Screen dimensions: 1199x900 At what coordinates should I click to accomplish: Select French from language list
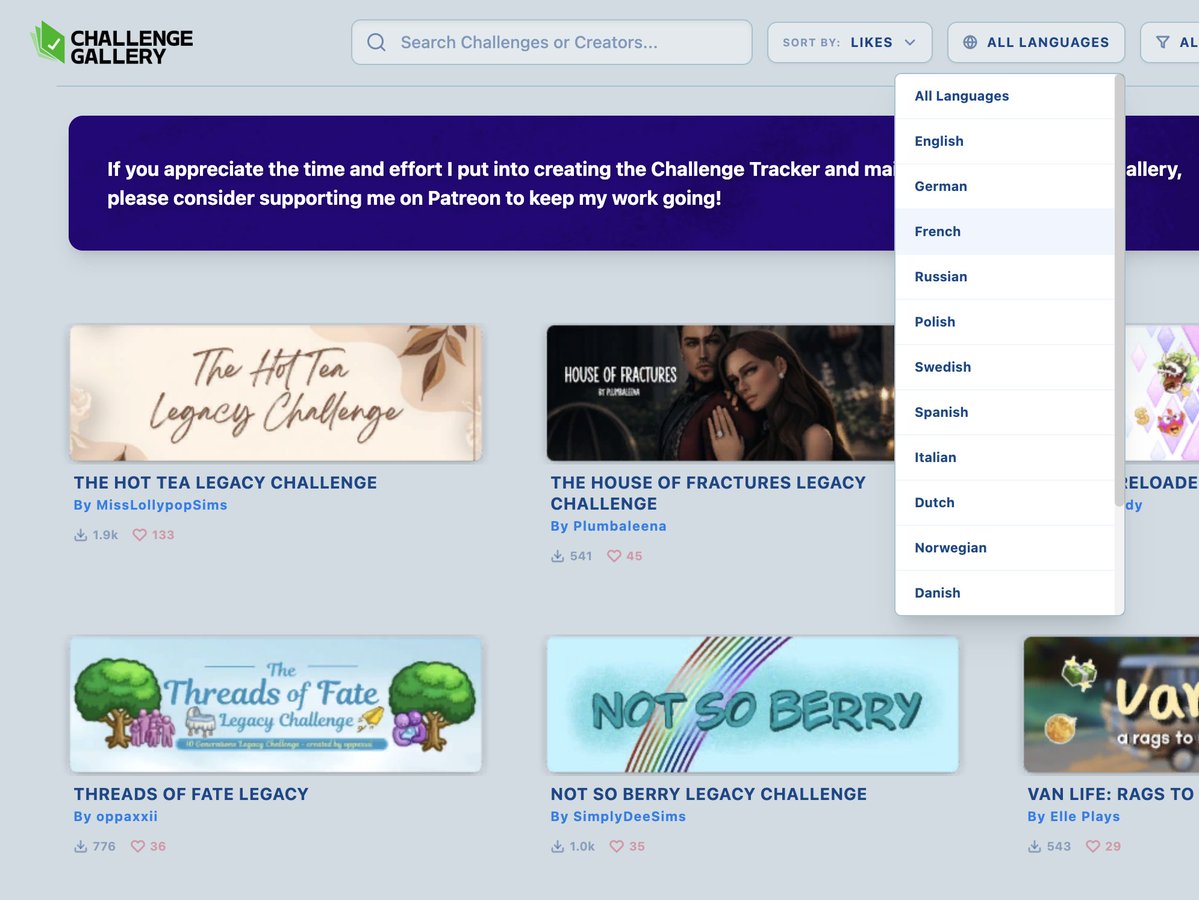click(1005, 231)
